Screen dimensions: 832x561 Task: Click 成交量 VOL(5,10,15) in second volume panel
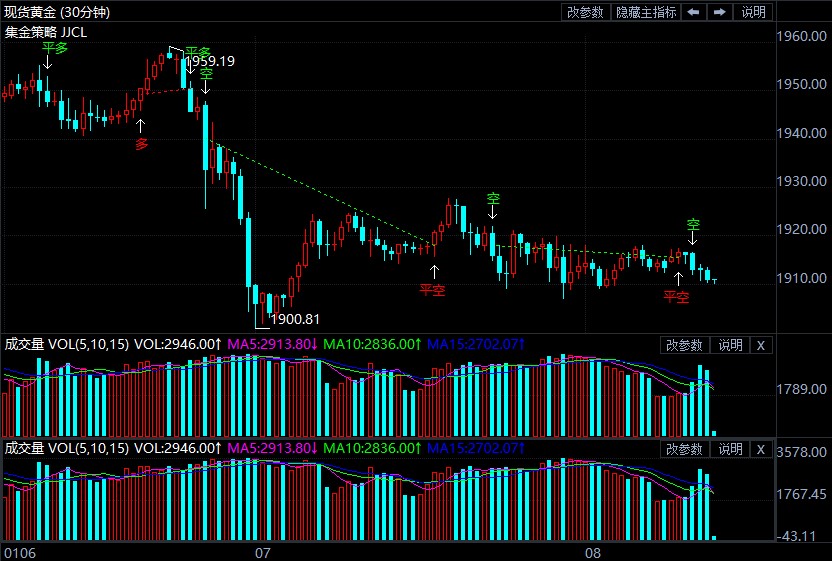67,448
